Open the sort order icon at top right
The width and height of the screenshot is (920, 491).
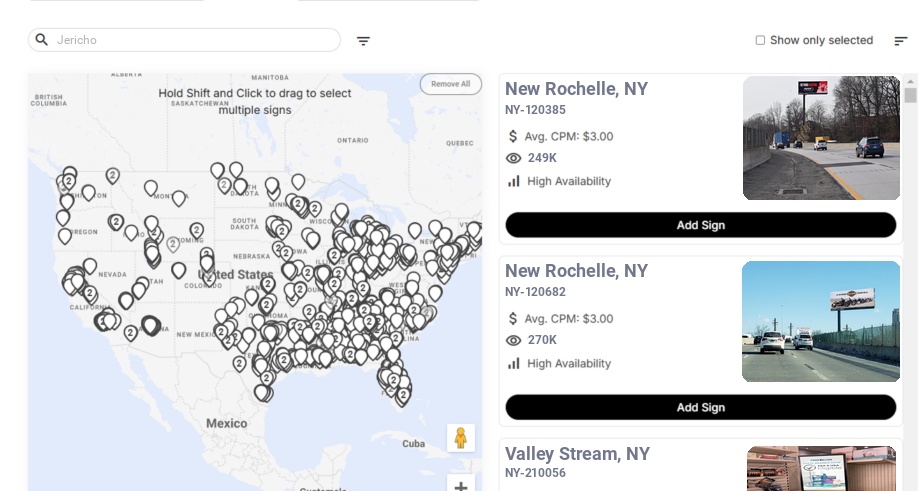point(900,41)
